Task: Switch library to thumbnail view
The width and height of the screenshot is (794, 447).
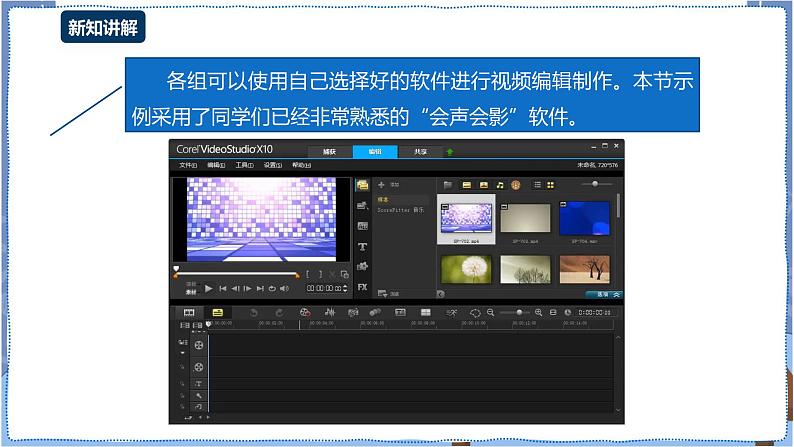Action: tap(550, 185)
